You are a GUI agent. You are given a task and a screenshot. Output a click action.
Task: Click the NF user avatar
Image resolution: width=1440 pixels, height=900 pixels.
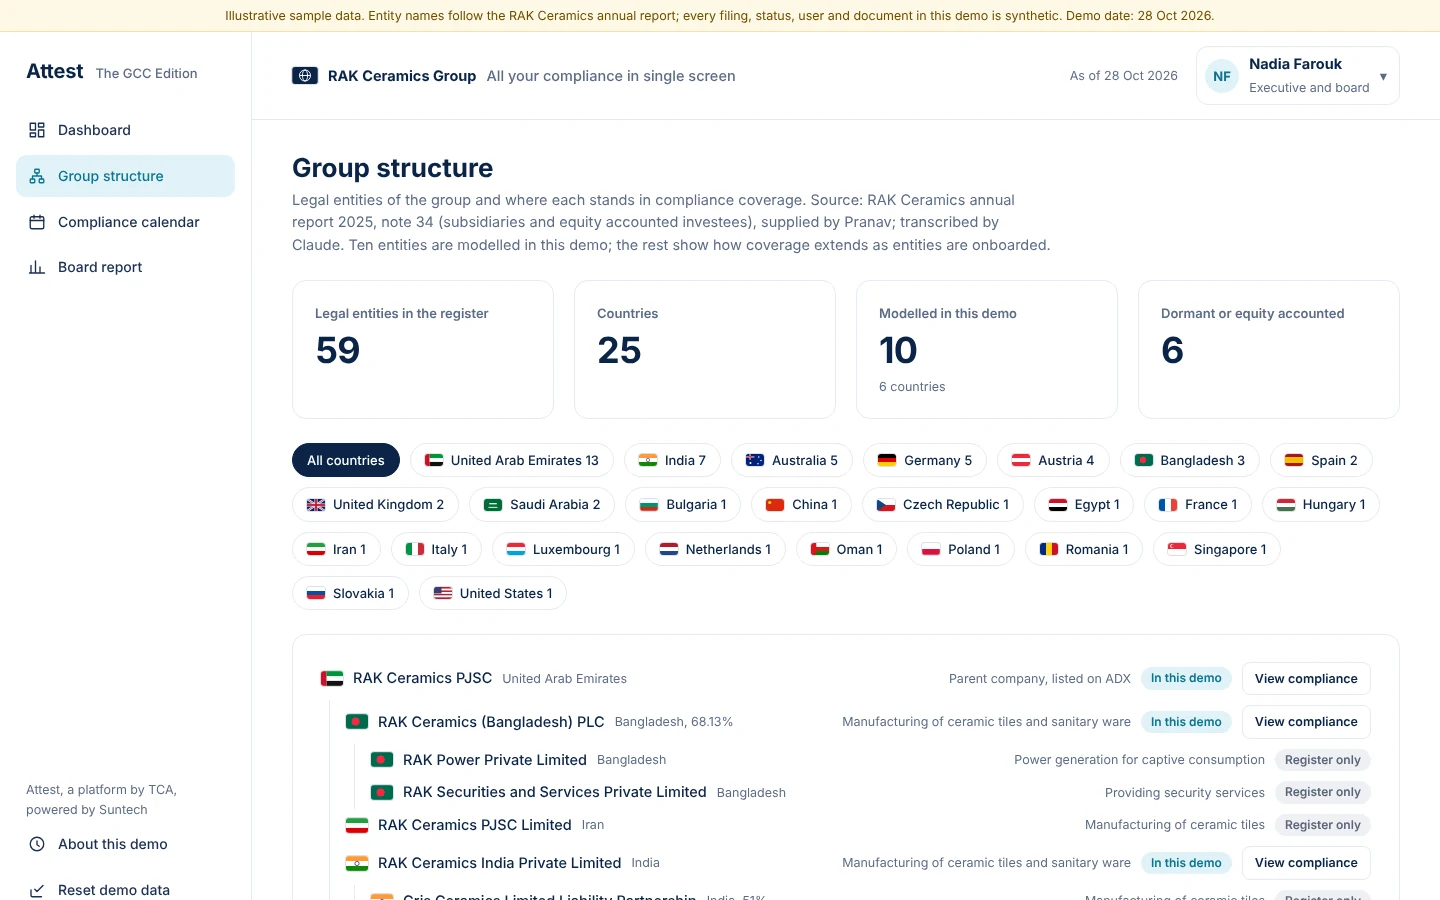1222,76
